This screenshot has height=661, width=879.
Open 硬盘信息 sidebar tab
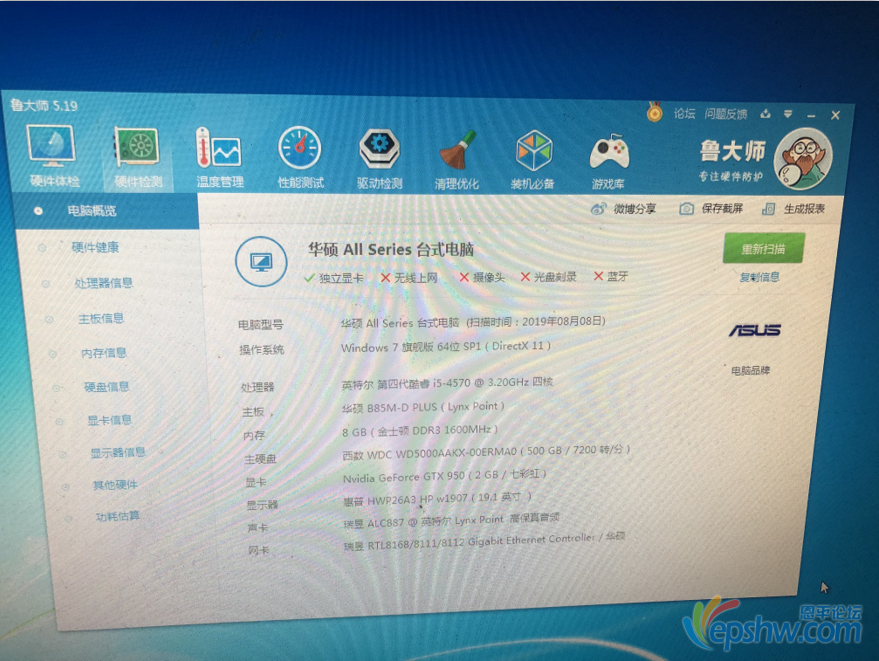(x=107, y=386)
